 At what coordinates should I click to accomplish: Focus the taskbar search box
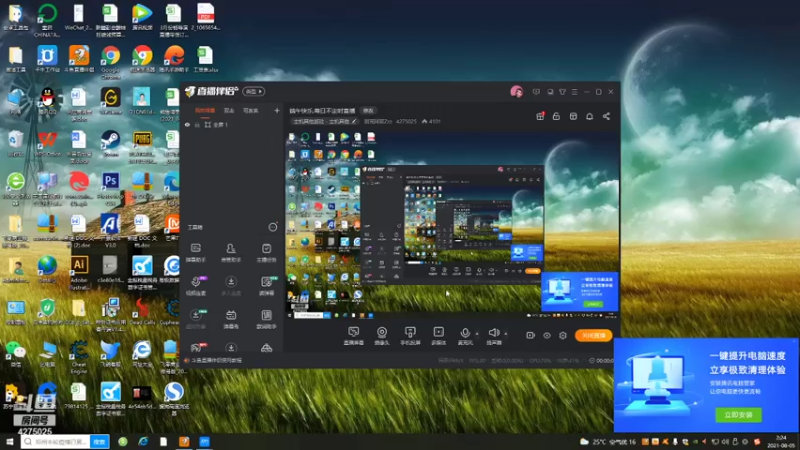[x=56, y=441]
